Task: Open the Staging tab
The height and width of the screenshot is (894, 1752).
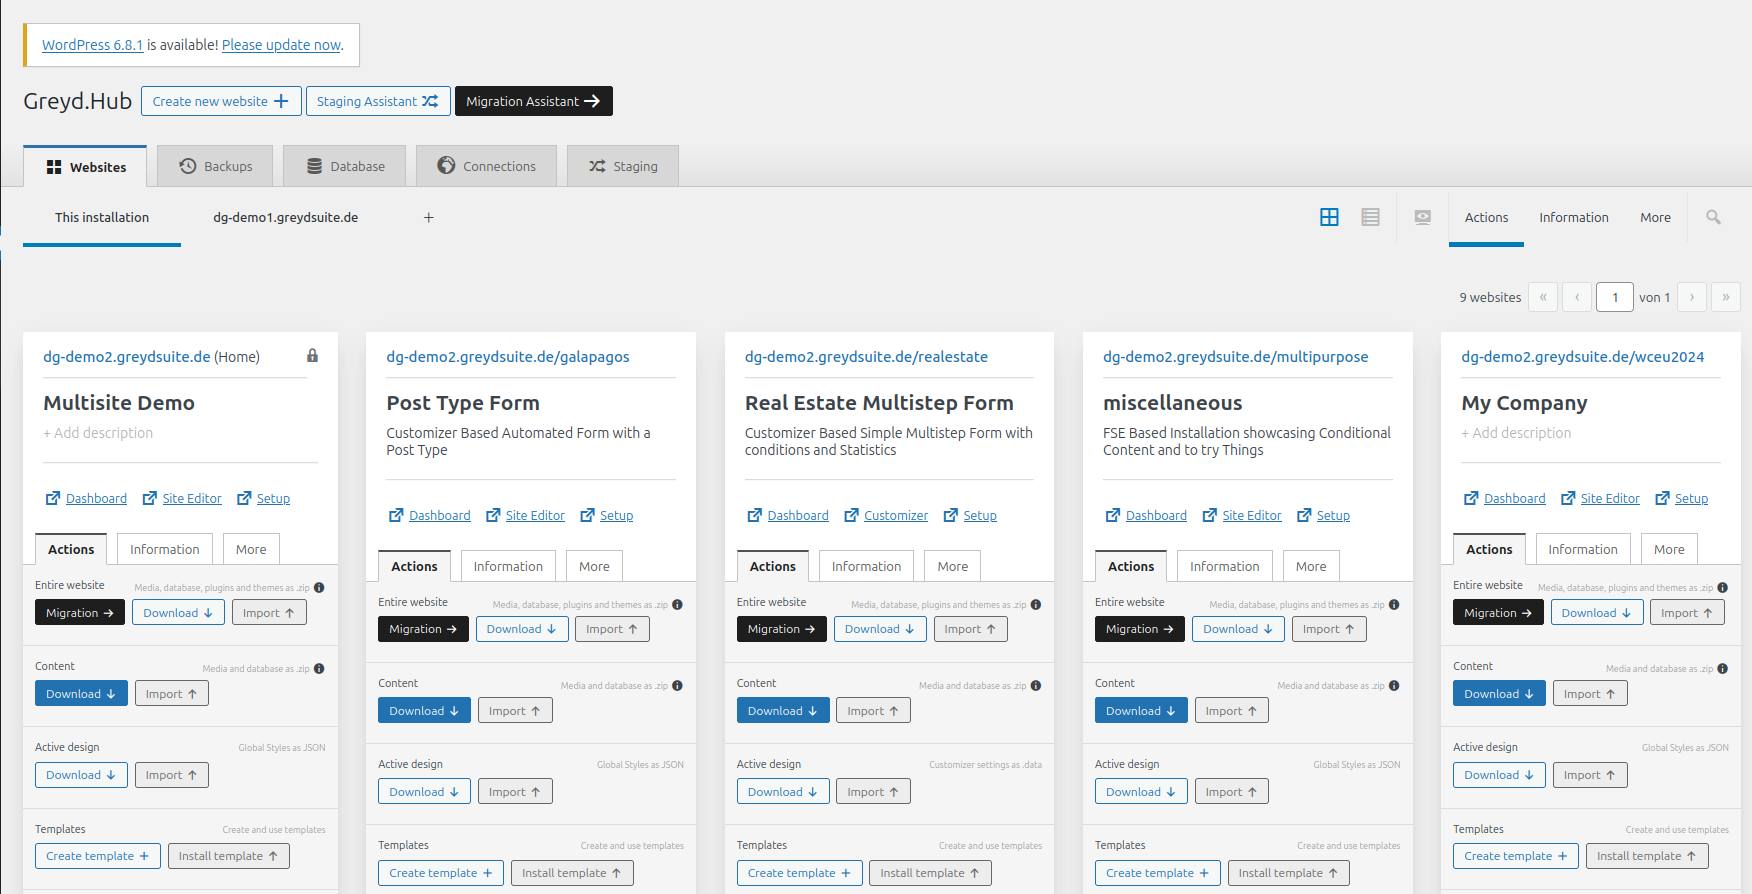Action: tap(623, 166)
